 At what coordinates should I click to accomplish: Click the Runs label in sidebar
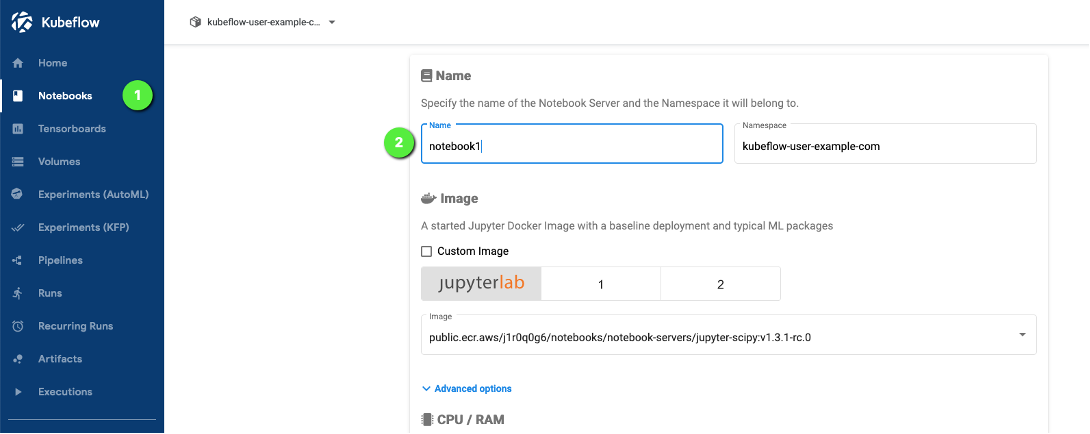50,294
